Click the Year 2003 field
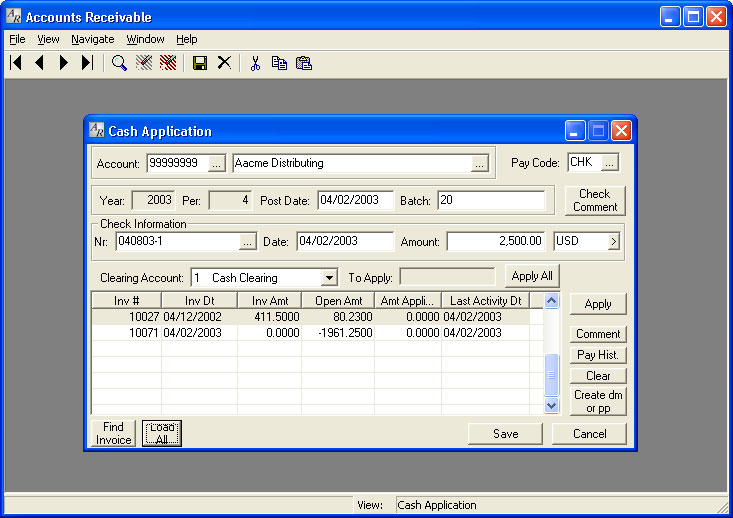 (154, 200)
